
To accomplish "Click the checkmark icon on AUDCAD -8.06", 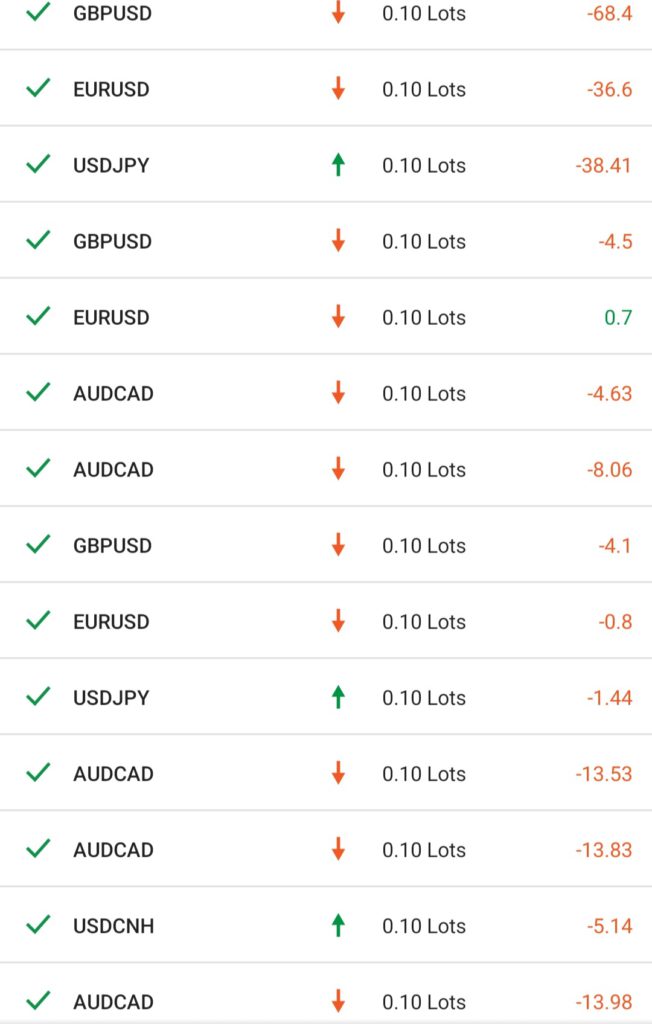I will tap(38, 468).
